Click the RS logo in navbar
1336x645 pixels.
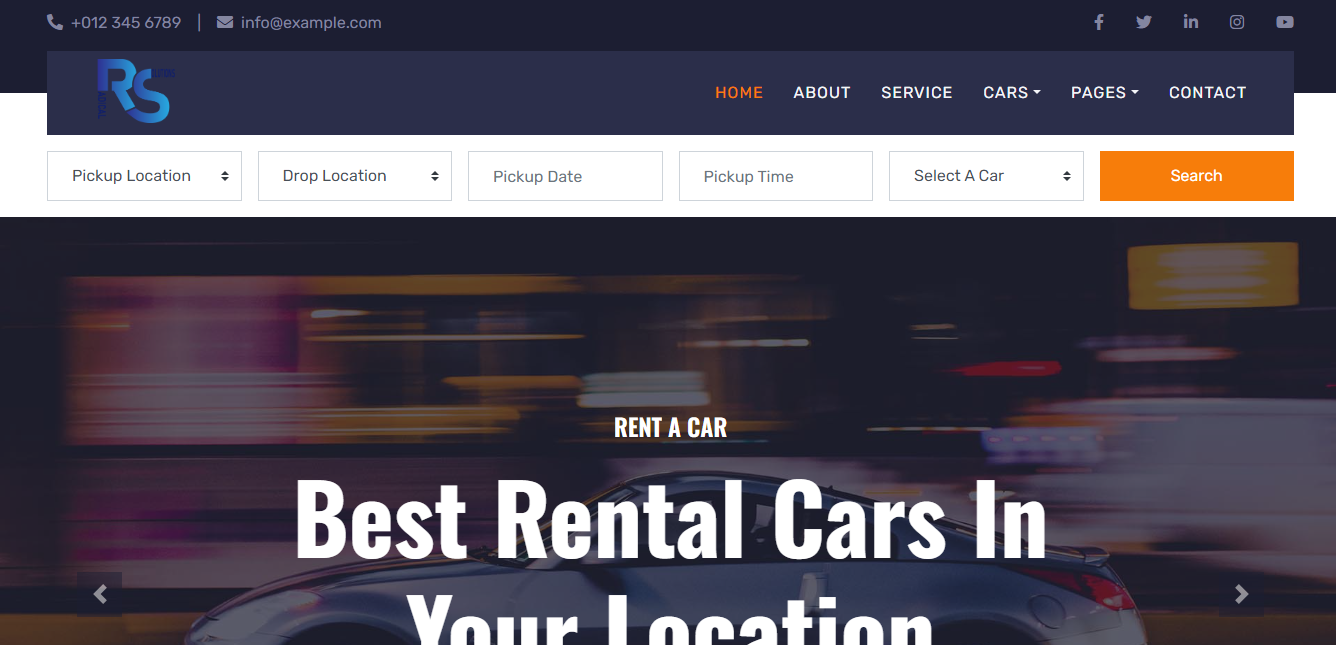tap(136, 92)
